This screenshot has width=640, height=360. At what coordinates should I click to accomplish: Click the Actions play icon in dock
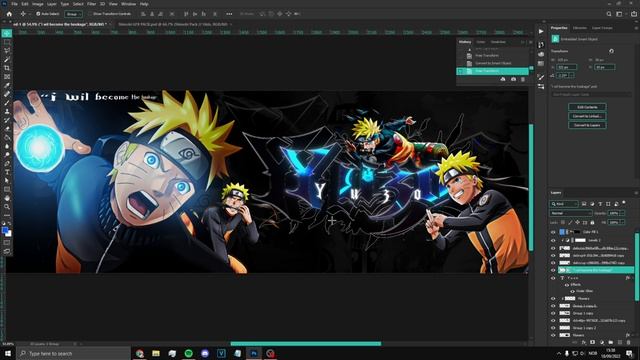(541, 31)
